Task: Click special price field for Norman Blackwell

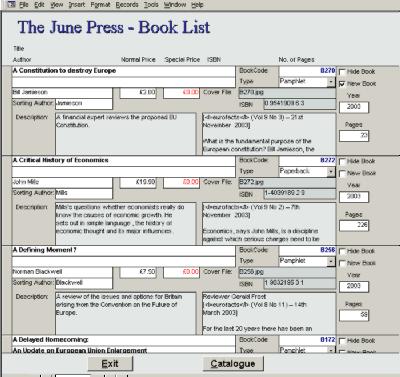Action: (181, 272)
